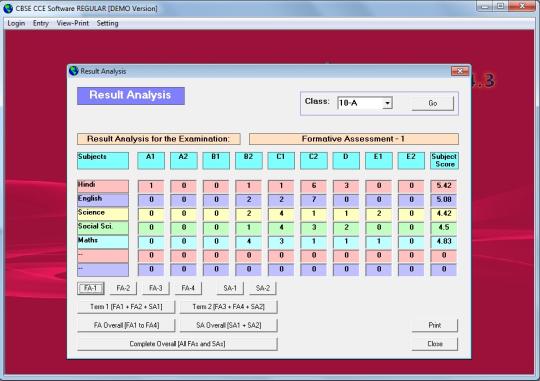Click the C2 grade column header
The height and width of the screenshot is (381, 540).
pyautogui.click(x=314, y=161)
